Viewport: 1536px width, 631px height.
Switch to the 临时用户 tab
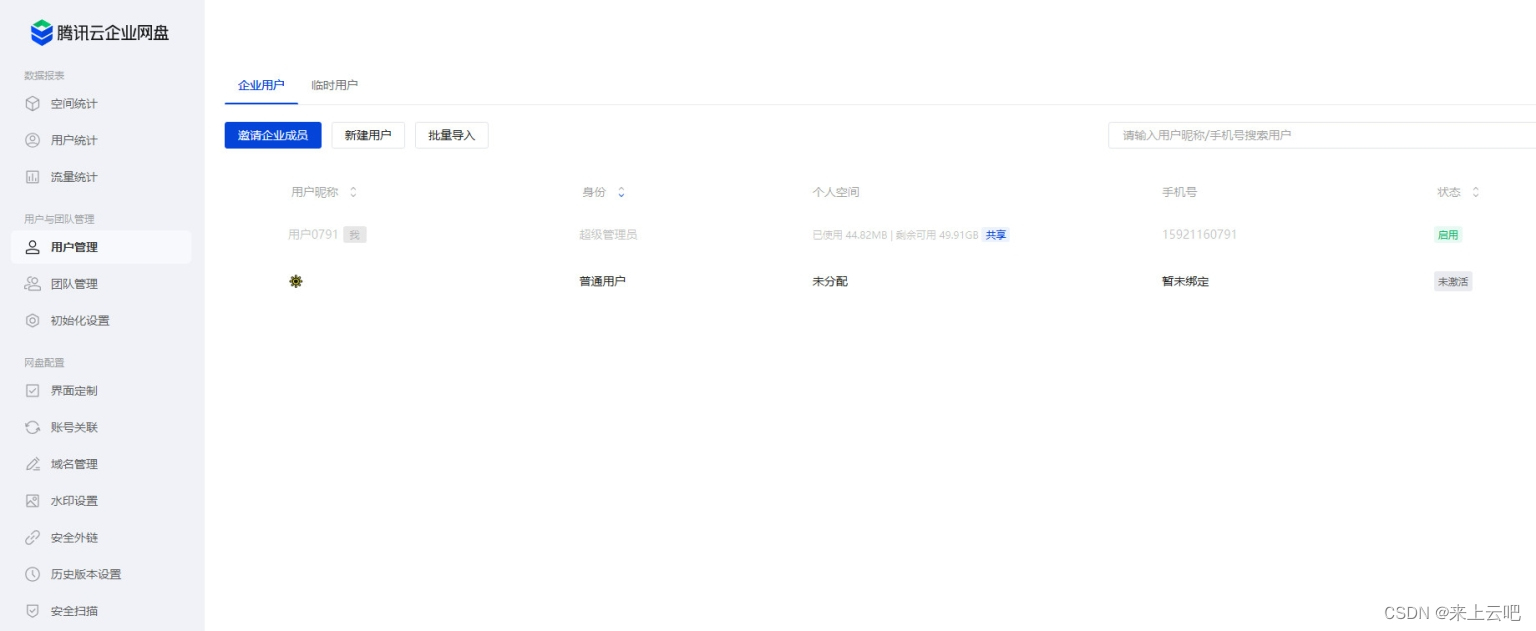tap(334, 85)
